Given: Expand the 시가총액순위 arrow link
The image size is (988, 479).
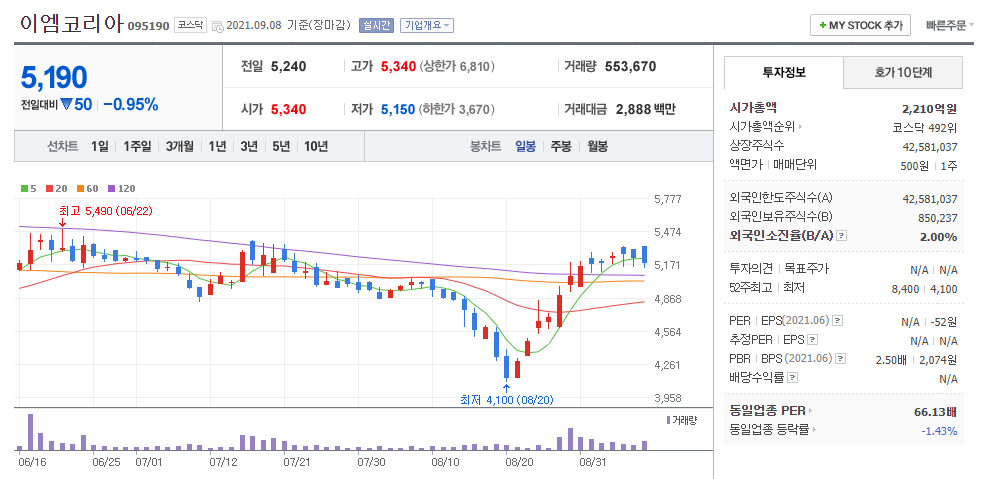Looking at the screenshot, I should click(x=800, y=127).
